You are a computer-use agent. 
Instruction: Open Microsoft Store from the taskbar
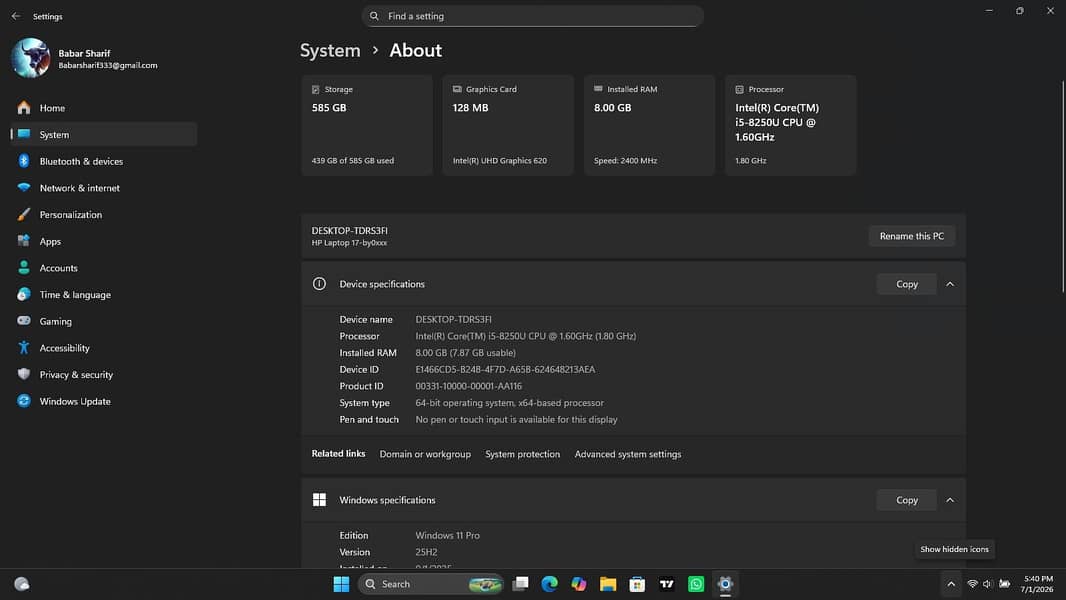(637, 584)
